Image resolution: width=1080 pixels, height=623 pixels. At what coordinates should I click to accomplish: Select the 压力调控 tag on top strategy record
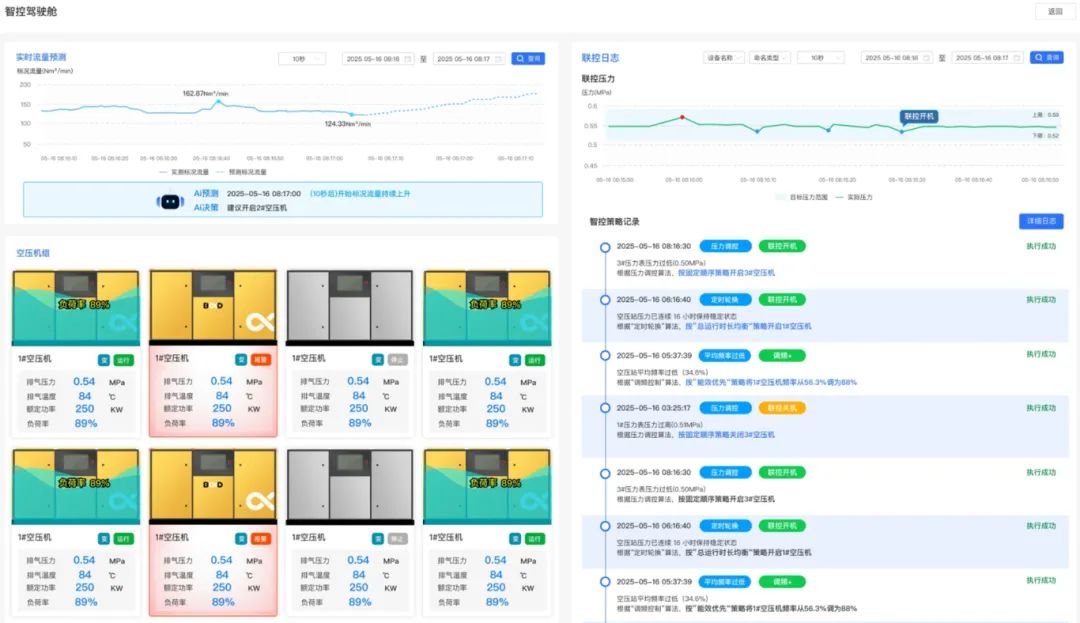pos(724,246)
